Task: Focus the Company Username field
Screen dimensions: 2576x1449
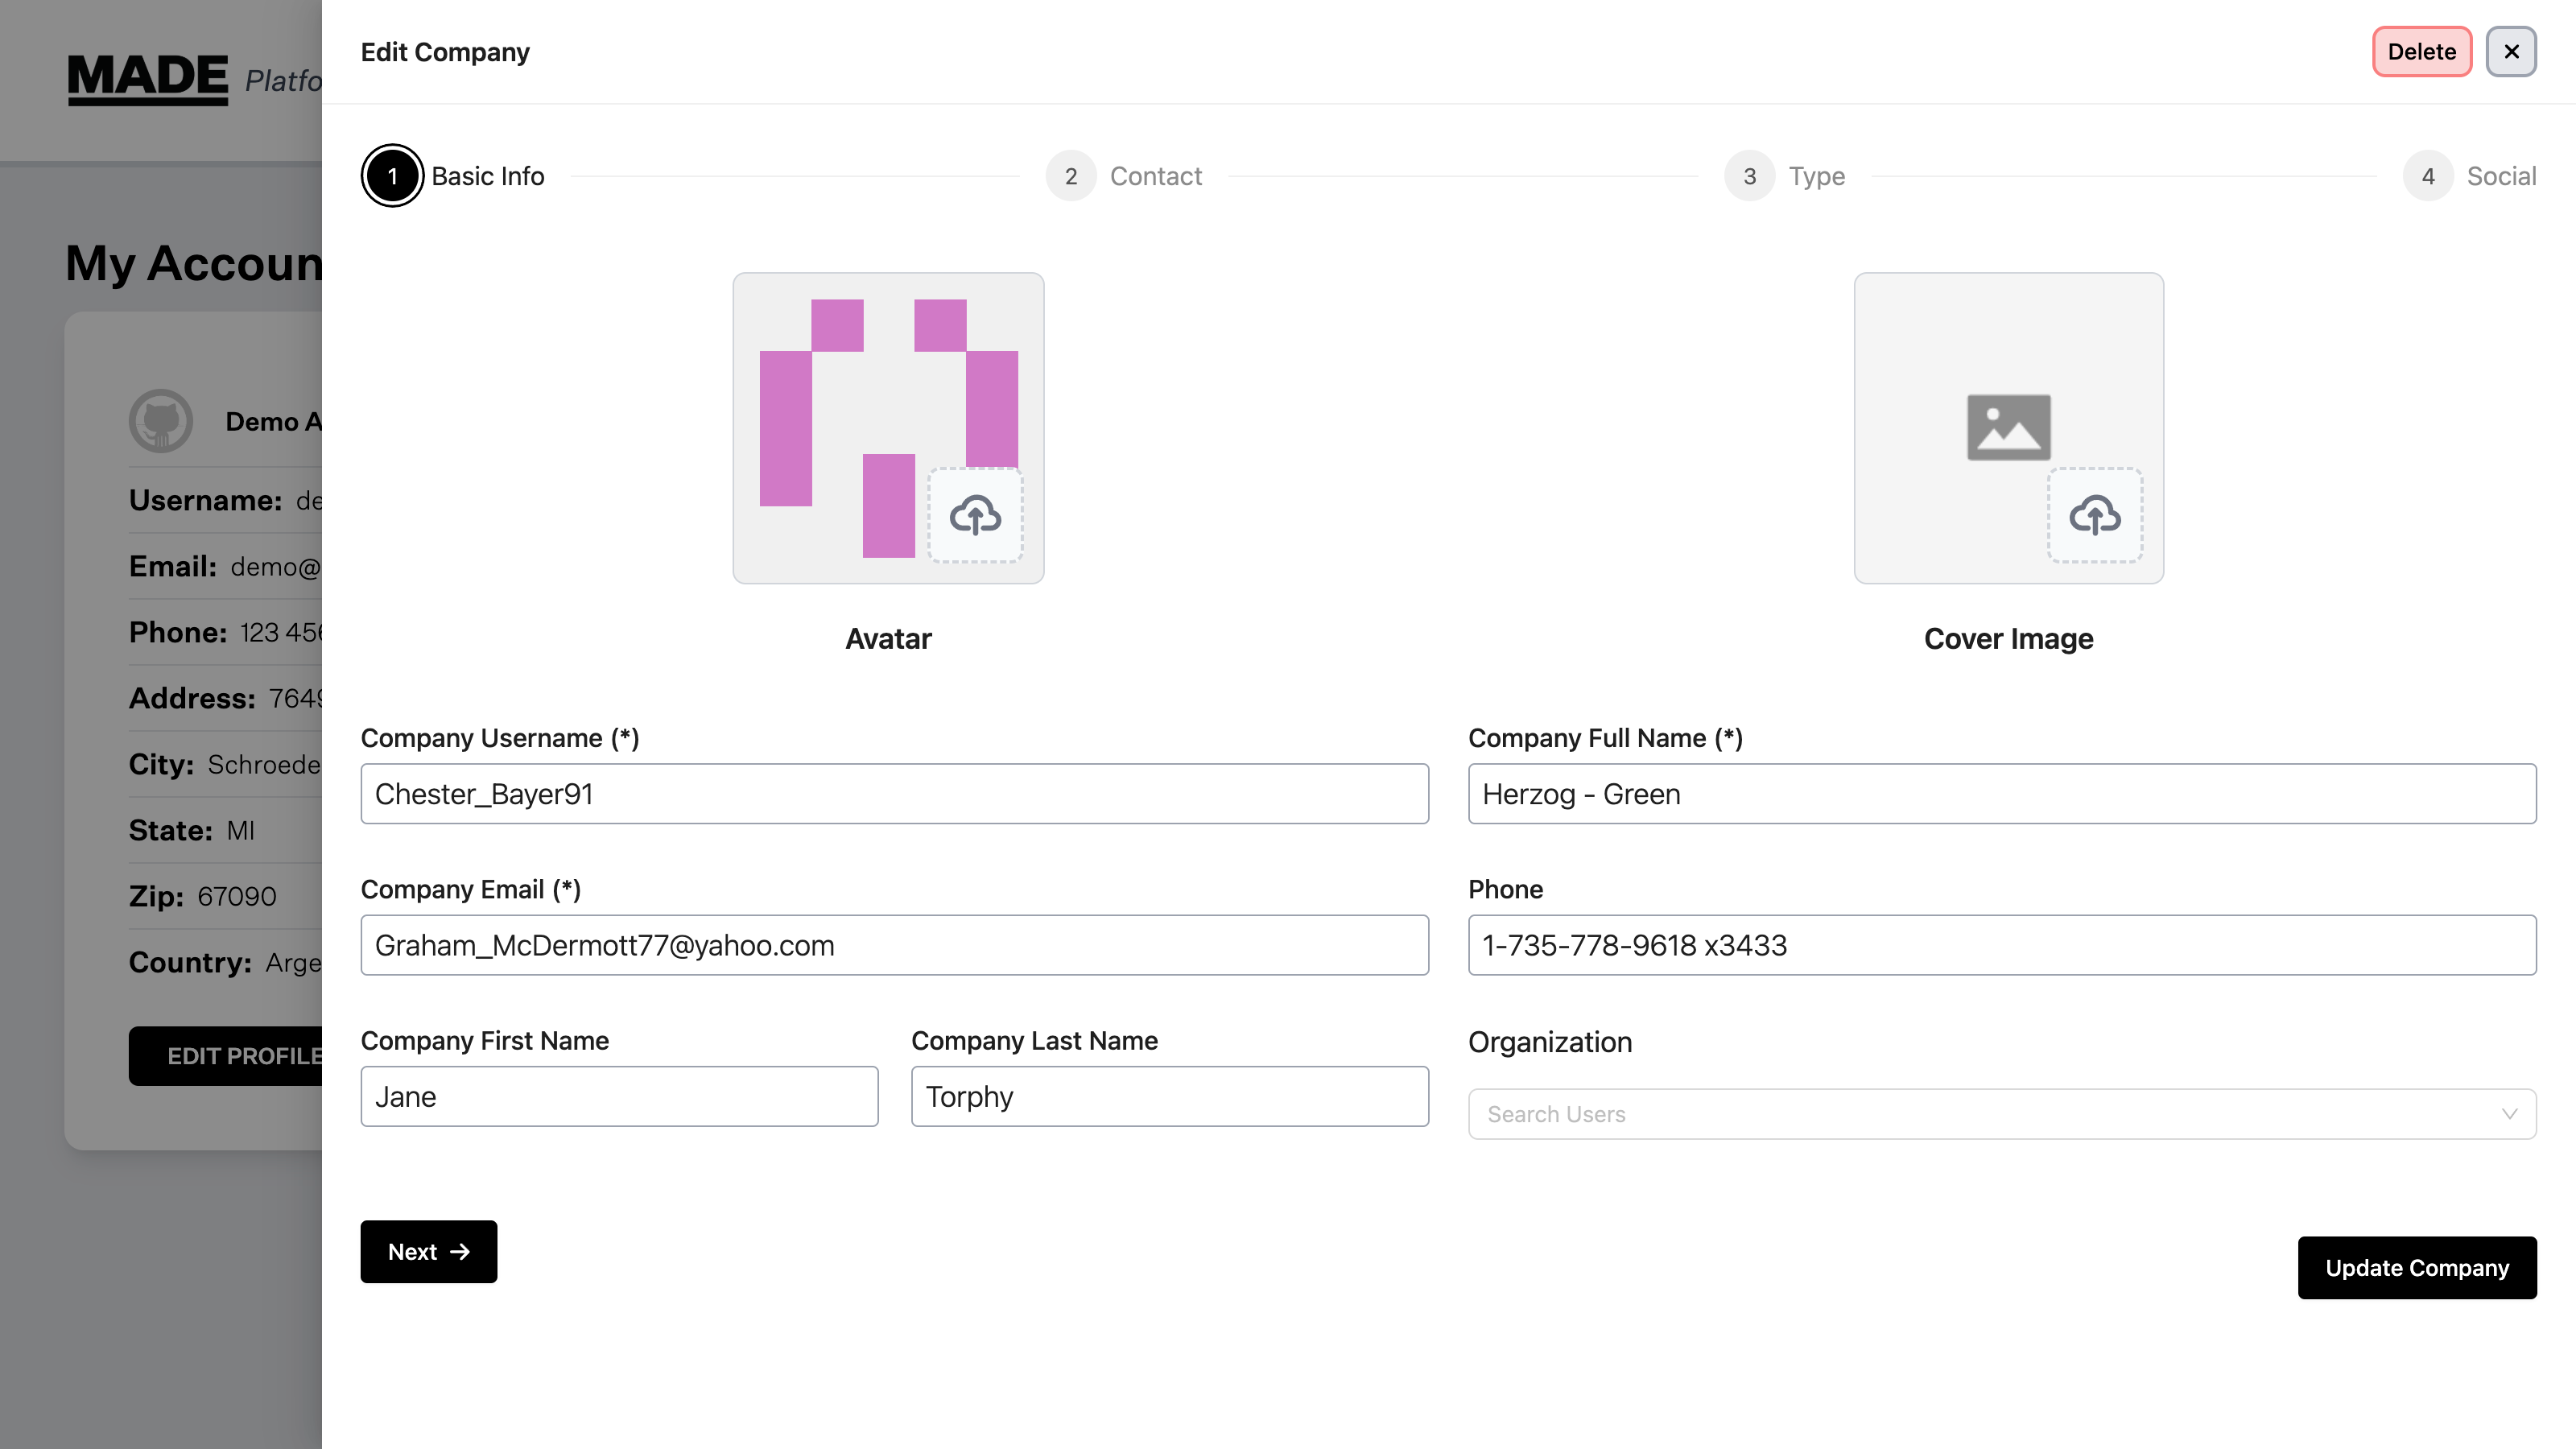Action: pyautogui.click(x=894, y=794)
